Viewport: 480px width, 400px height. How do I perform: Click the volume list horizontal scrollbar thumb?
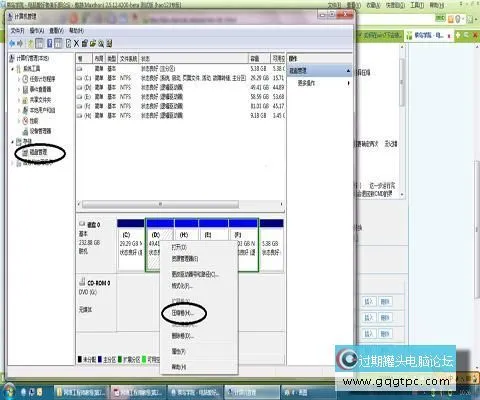pyautogui.click(x=160, y=204)
